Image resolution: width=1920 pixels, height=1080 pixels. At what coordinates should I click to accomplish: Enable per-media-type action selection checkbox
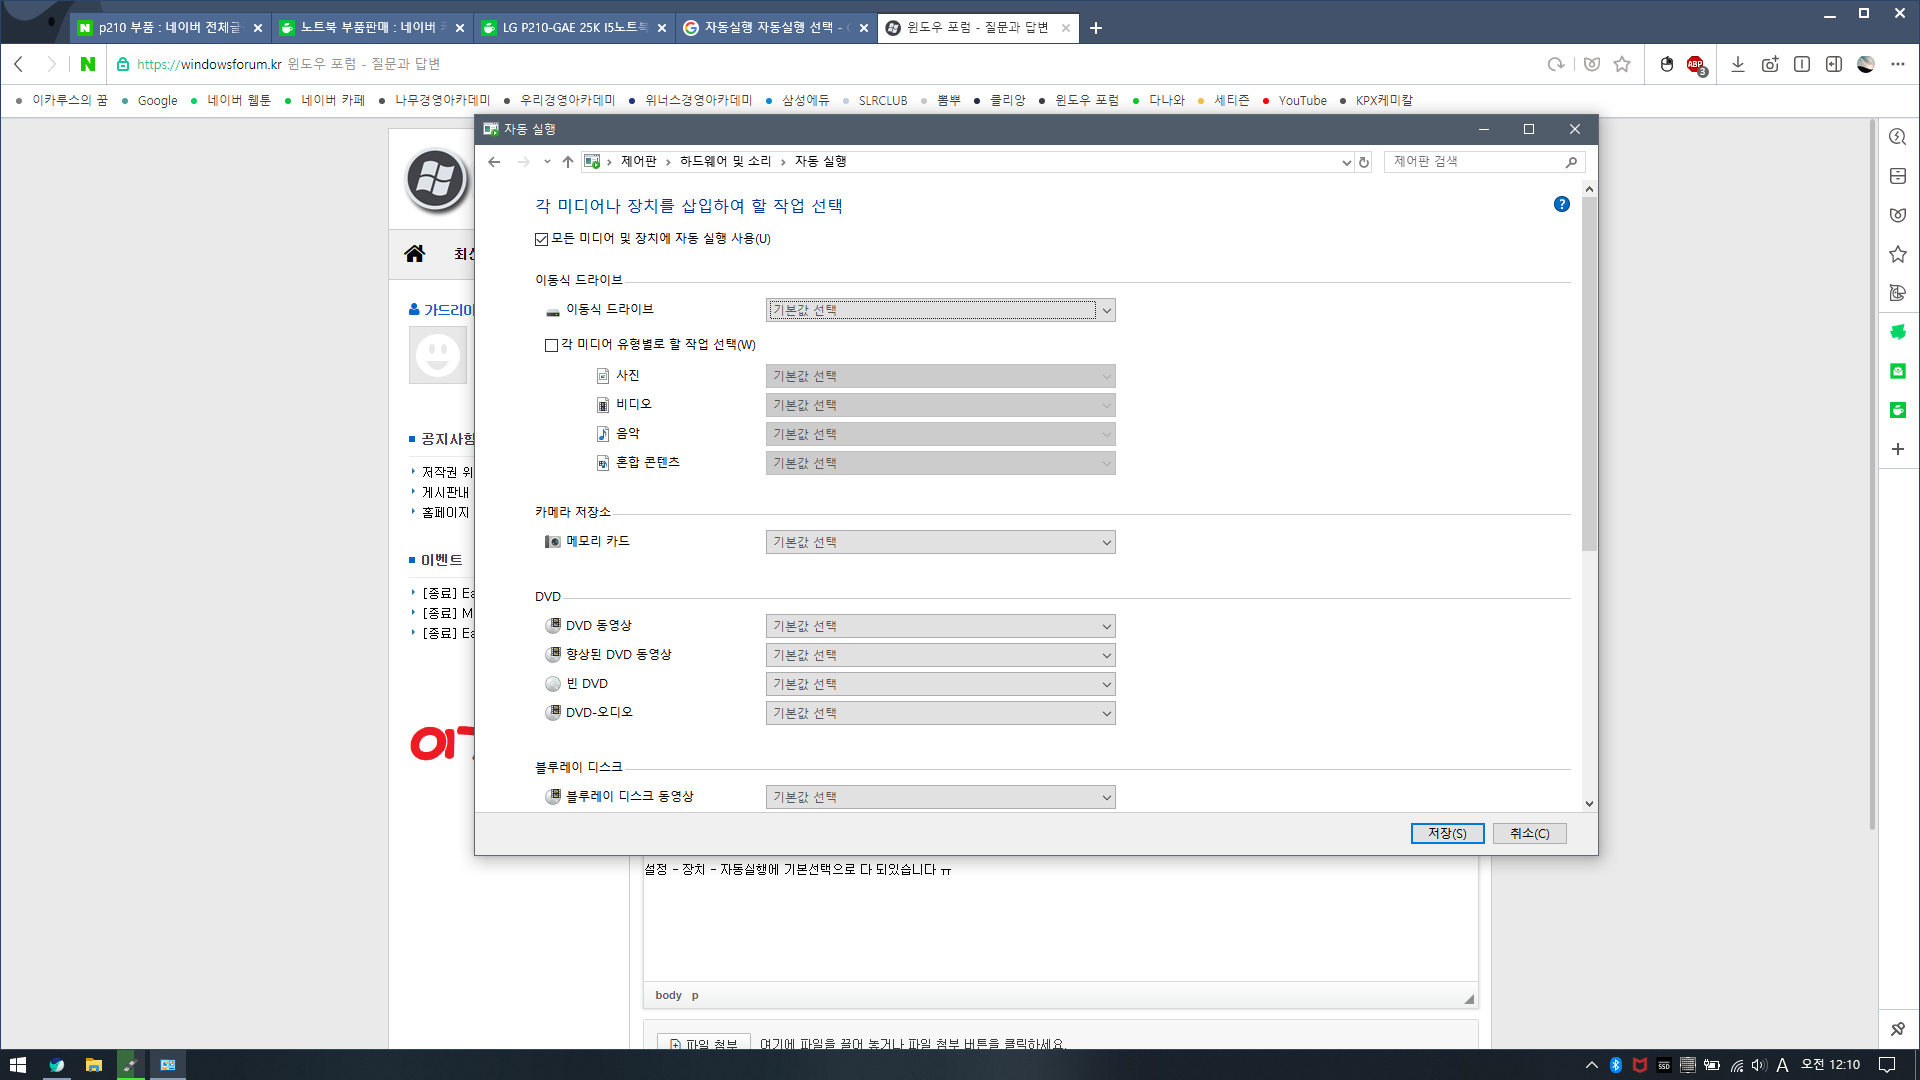(551, 345)
